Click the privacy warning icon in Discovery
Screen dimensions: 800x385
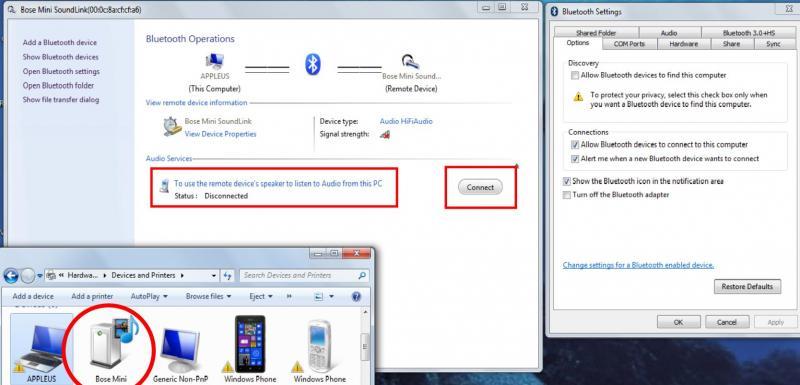(x=578, y=96)
